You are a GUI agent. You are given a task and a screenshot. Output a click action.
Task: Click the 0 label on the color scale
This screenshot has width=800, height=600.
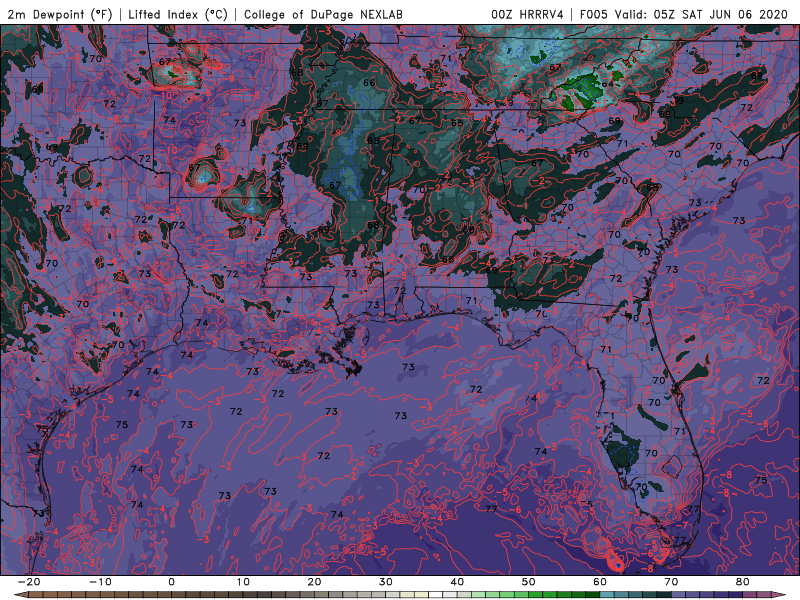tap(171, 582)
